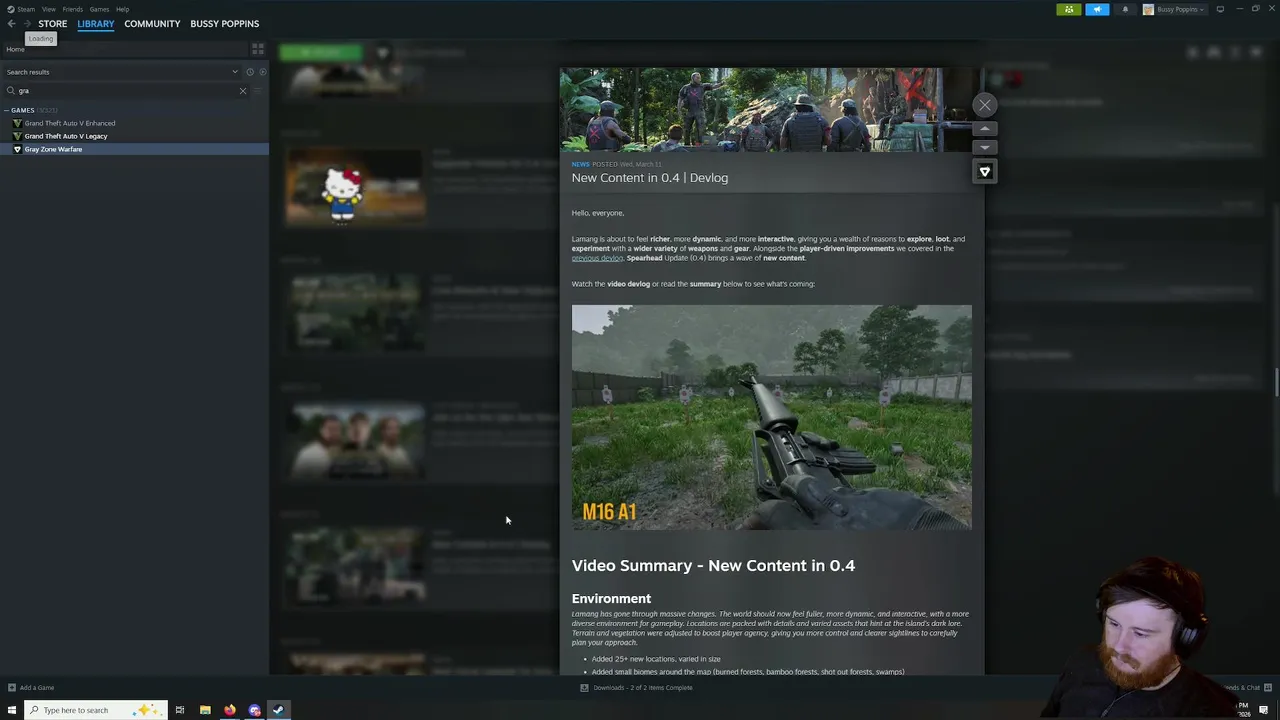The image size is (1280, 720).
Task: Open the Help menu
Action: 122,9
